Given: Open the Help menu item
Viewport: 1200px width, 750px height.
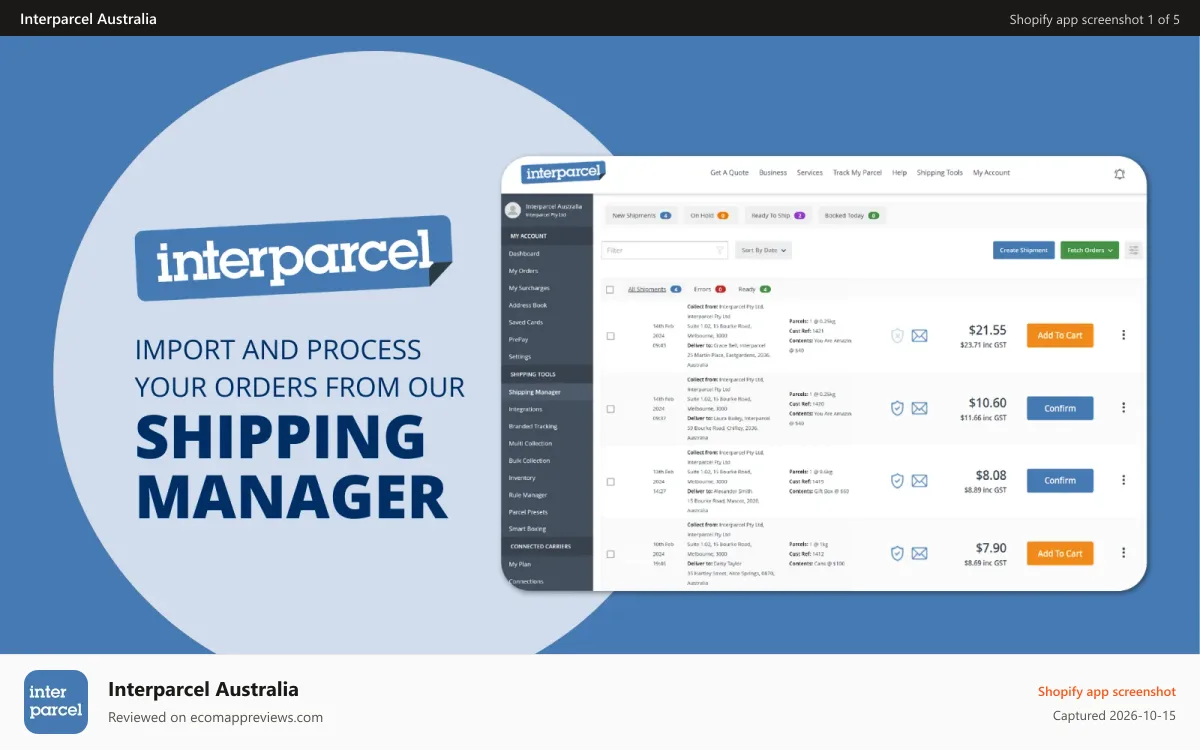Looking at the screenshot, I should pos(899,173).
